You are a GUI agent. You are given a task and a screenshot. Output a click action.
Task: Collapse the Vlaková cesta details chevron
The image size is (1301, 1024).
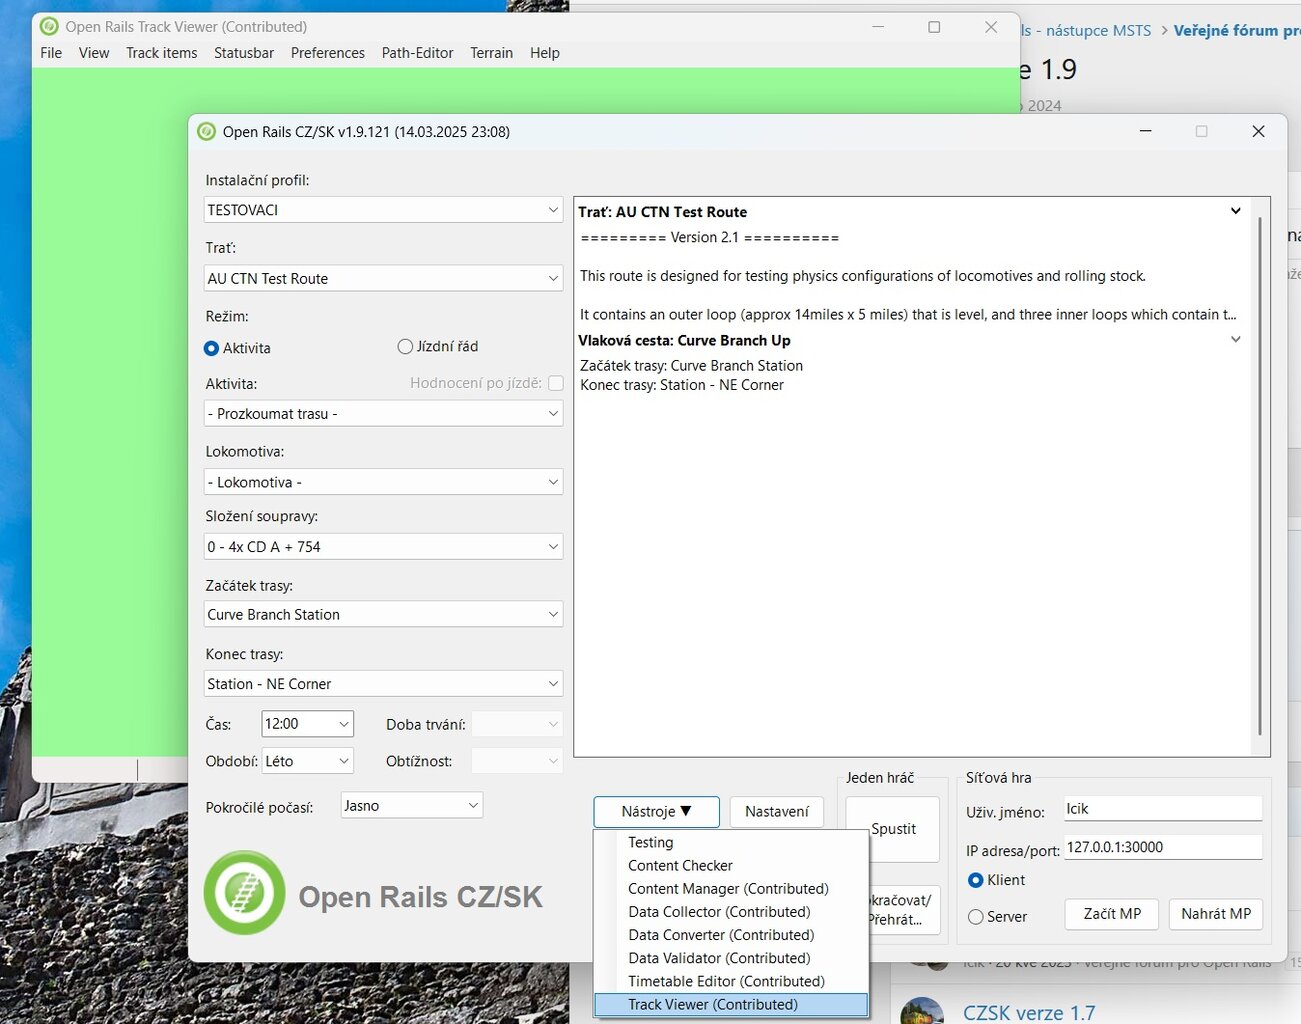pyautogui.click(x=1236, y=340)
